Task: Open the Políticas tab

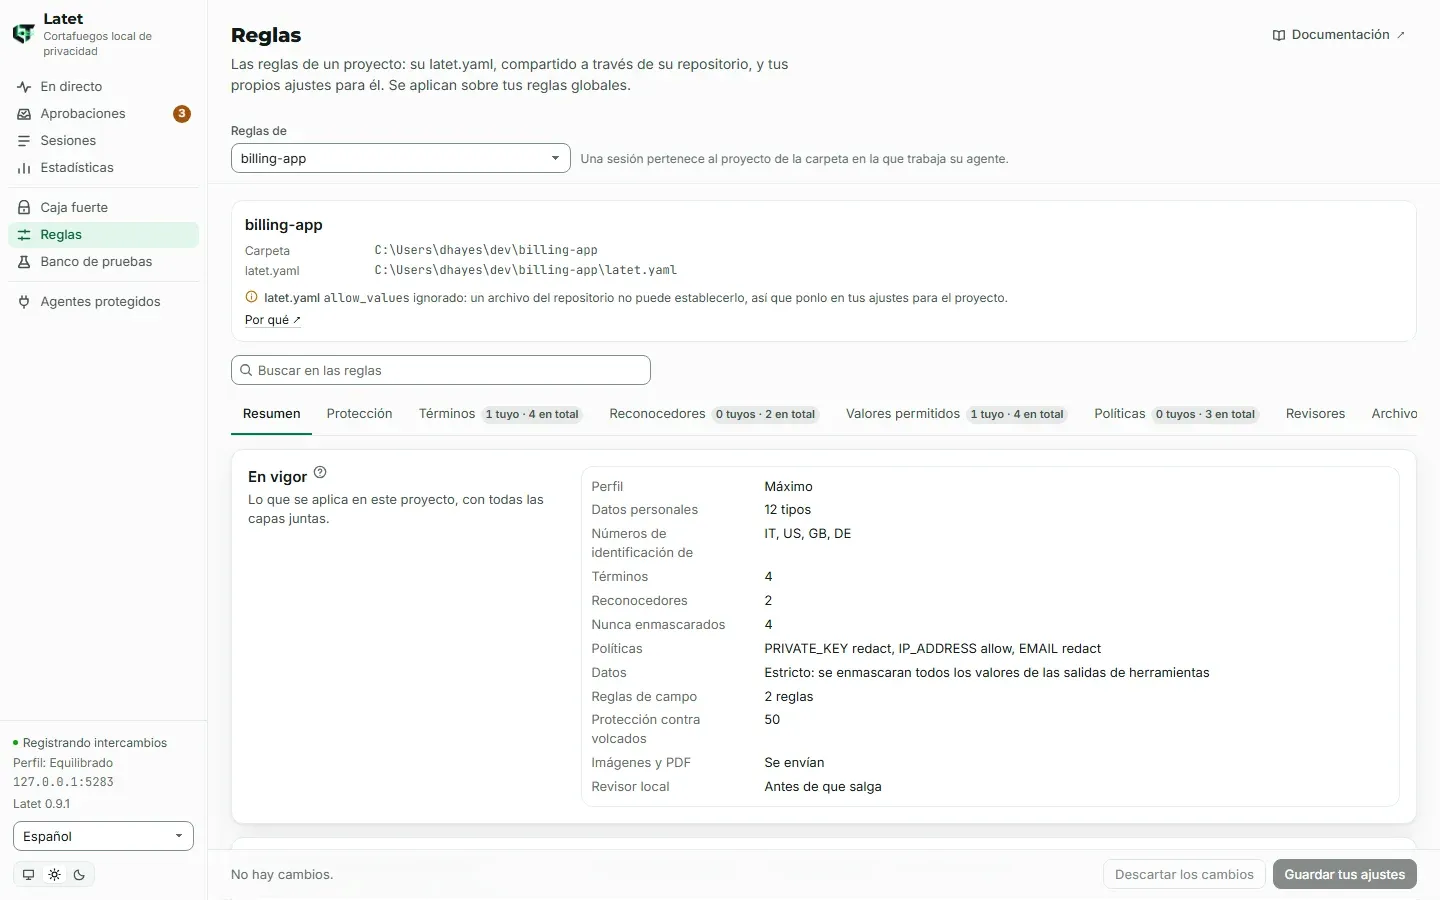Action: (x=1176, y=414)
